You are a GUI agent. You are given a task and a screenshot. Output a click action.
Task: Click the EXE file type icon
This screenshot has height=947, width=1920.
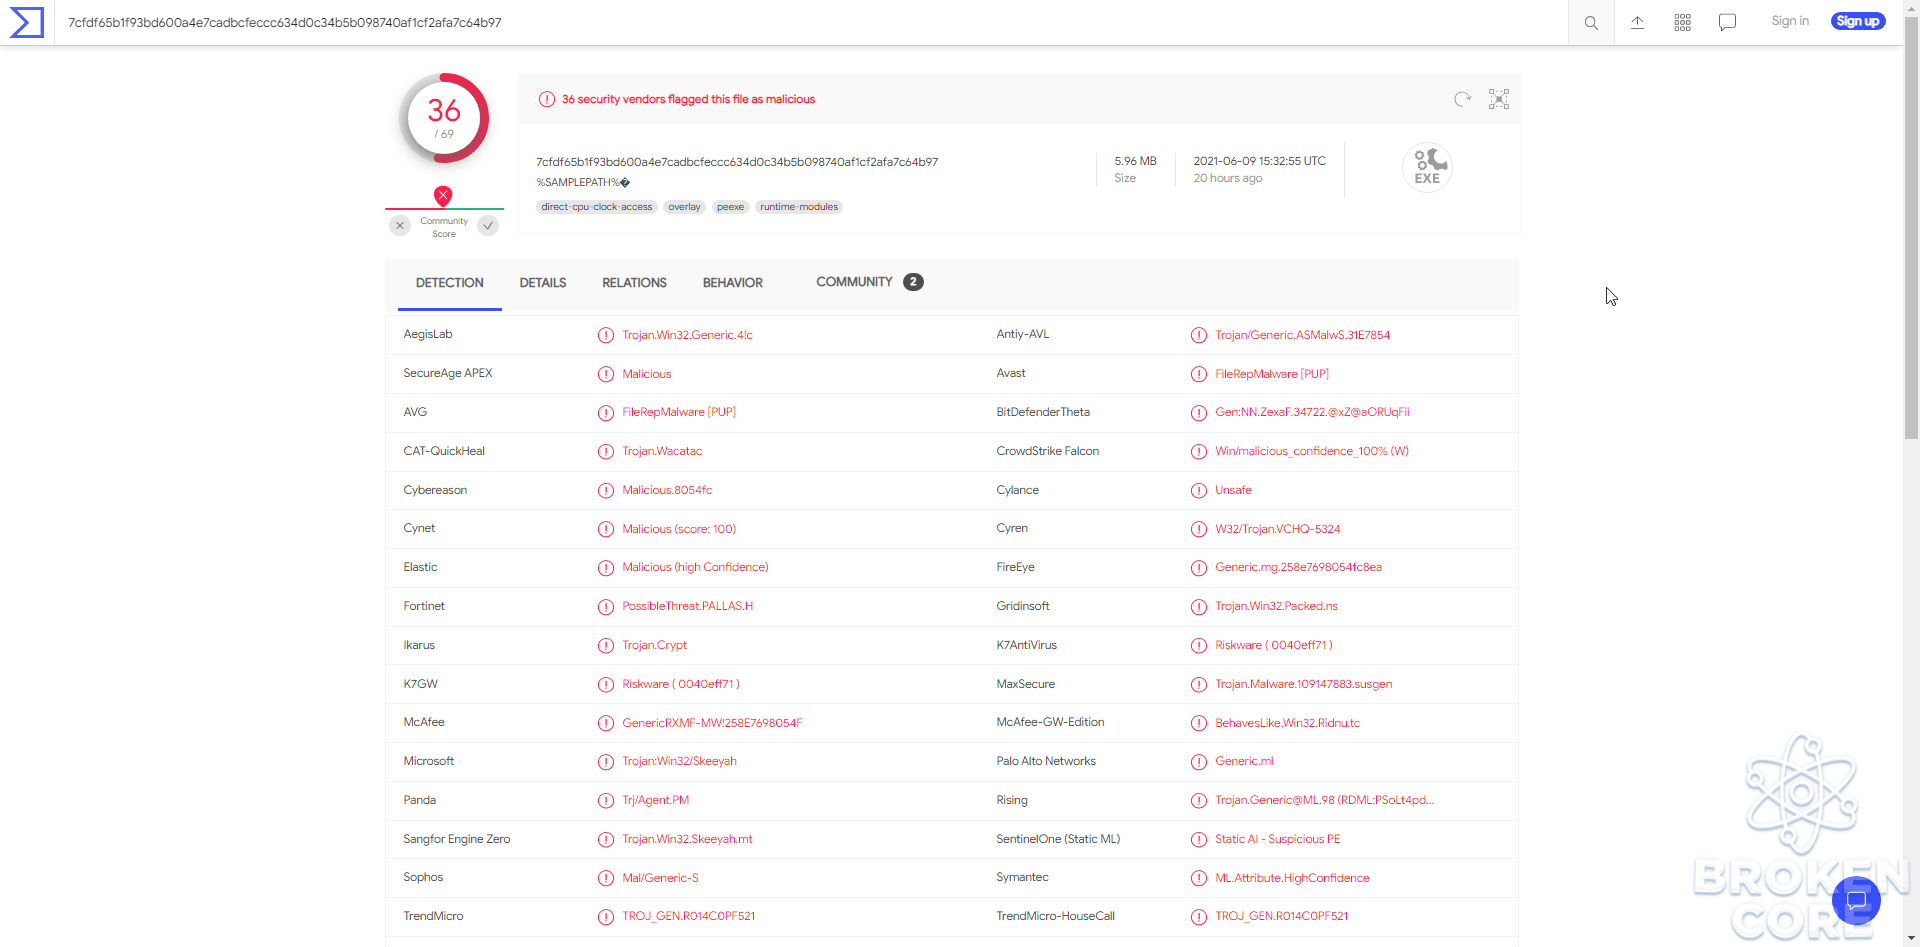pos(1427,167)
